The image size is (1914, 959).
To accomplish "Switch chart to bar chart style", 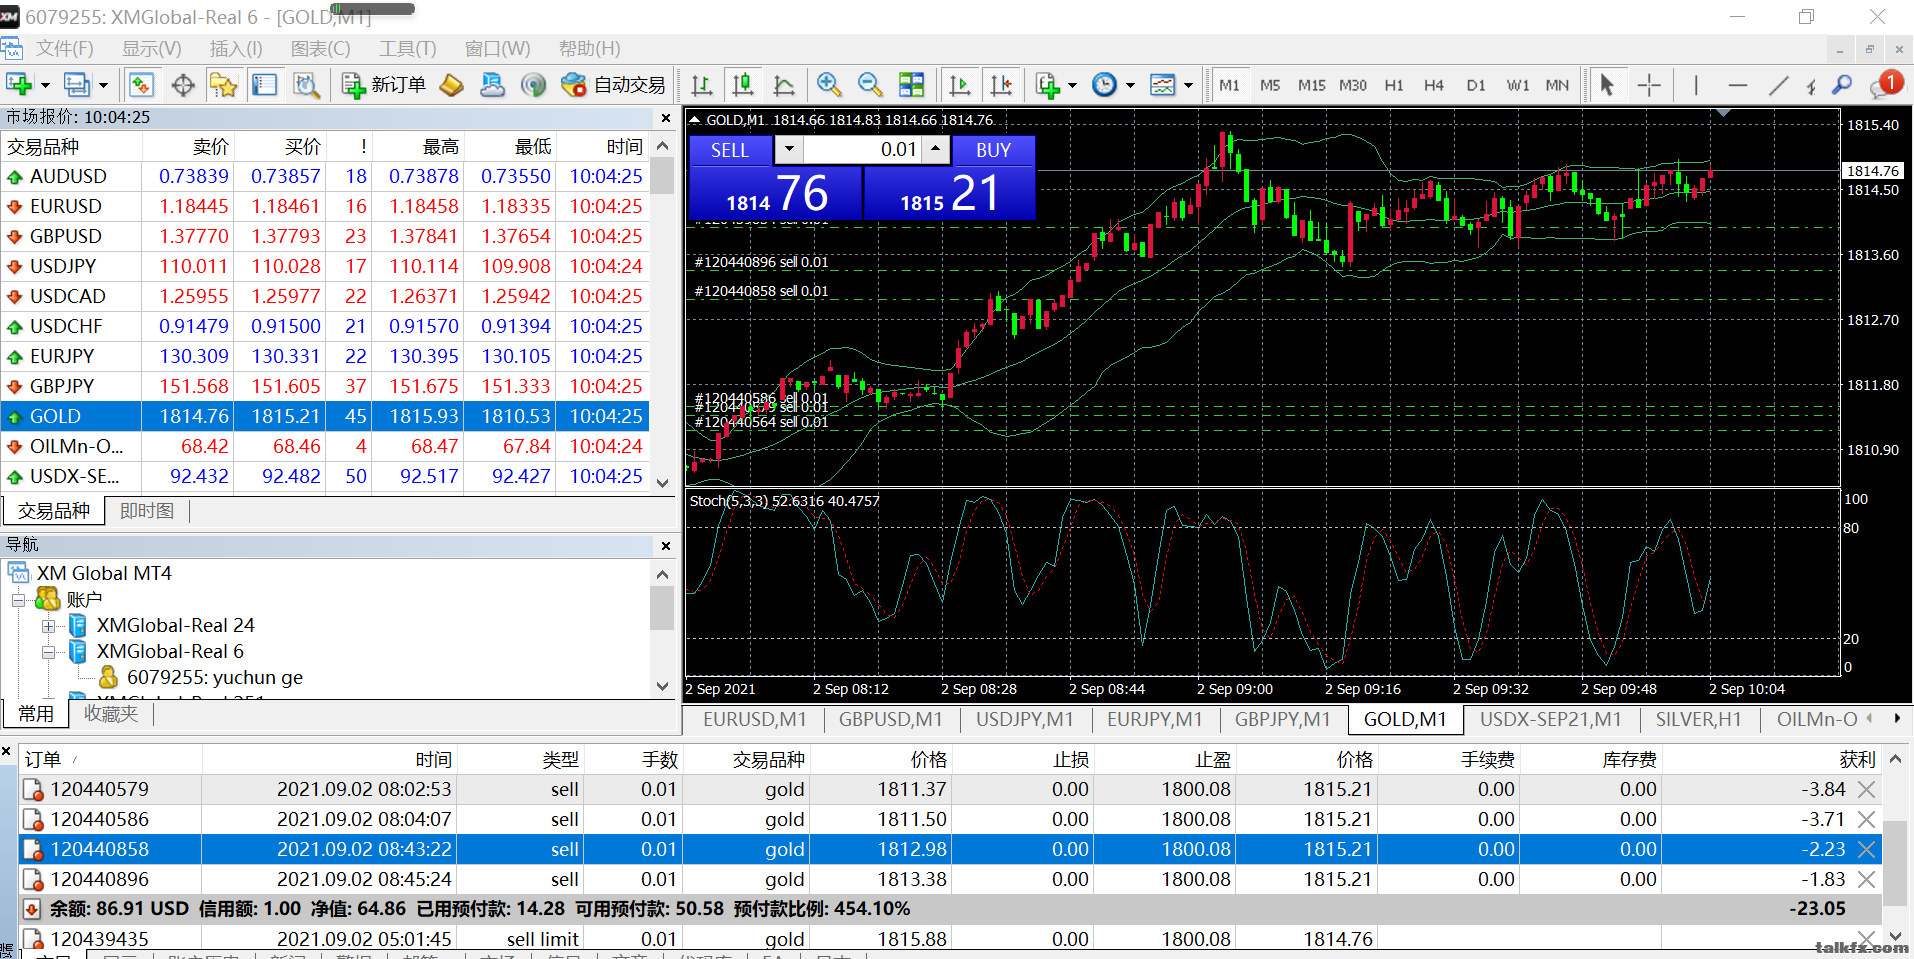I will coord(702,85).
